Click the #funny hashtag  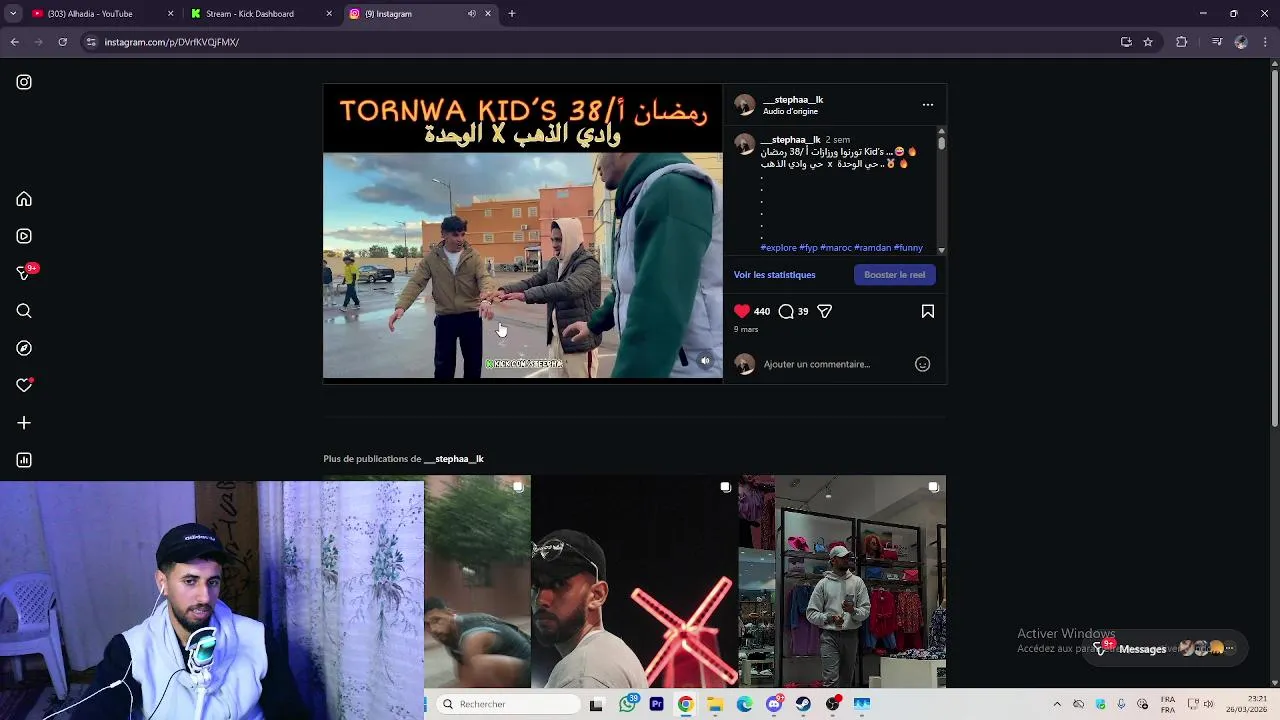tap(908, 247)
